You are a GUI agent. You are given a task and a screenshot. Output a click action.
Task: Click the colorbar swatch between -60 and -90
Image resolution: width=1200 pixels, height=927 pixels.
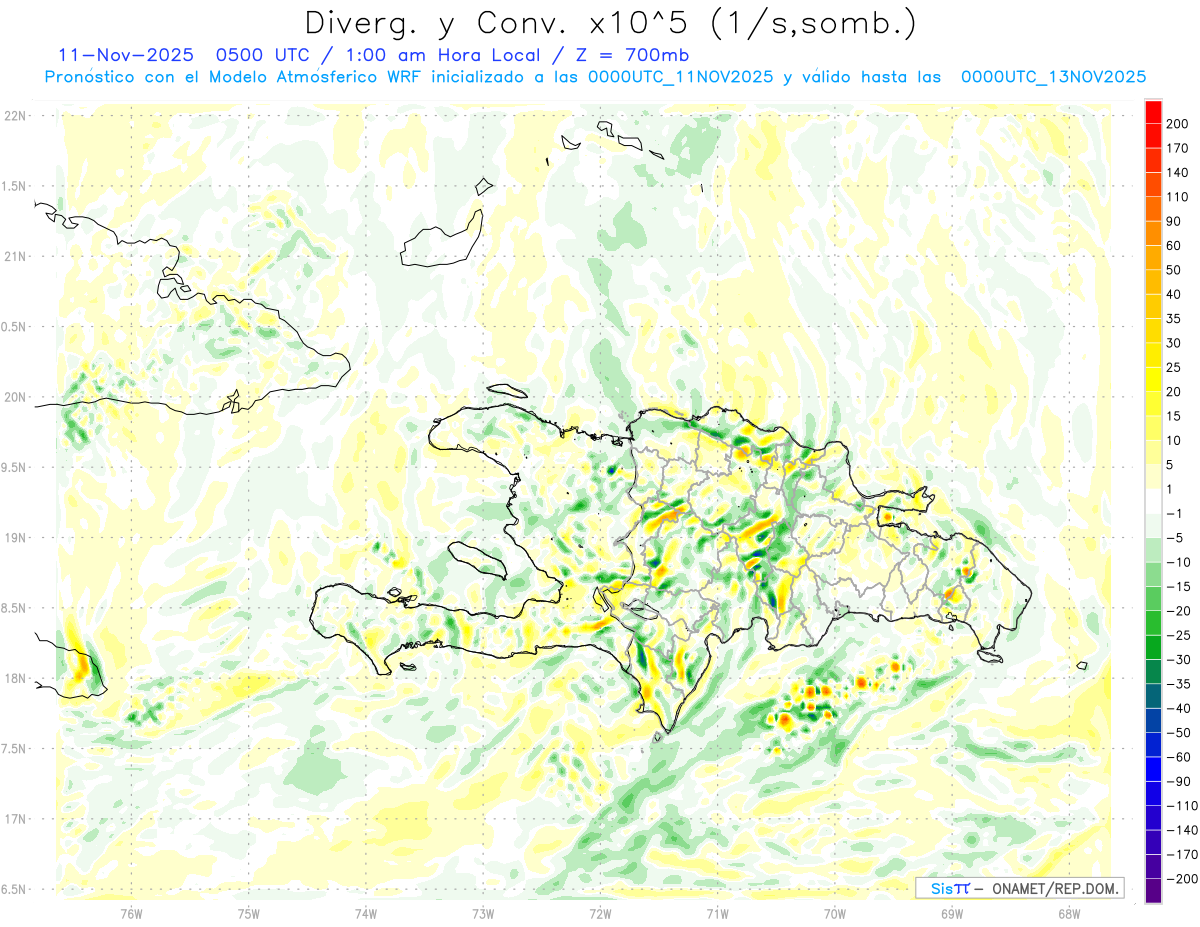1153,769
